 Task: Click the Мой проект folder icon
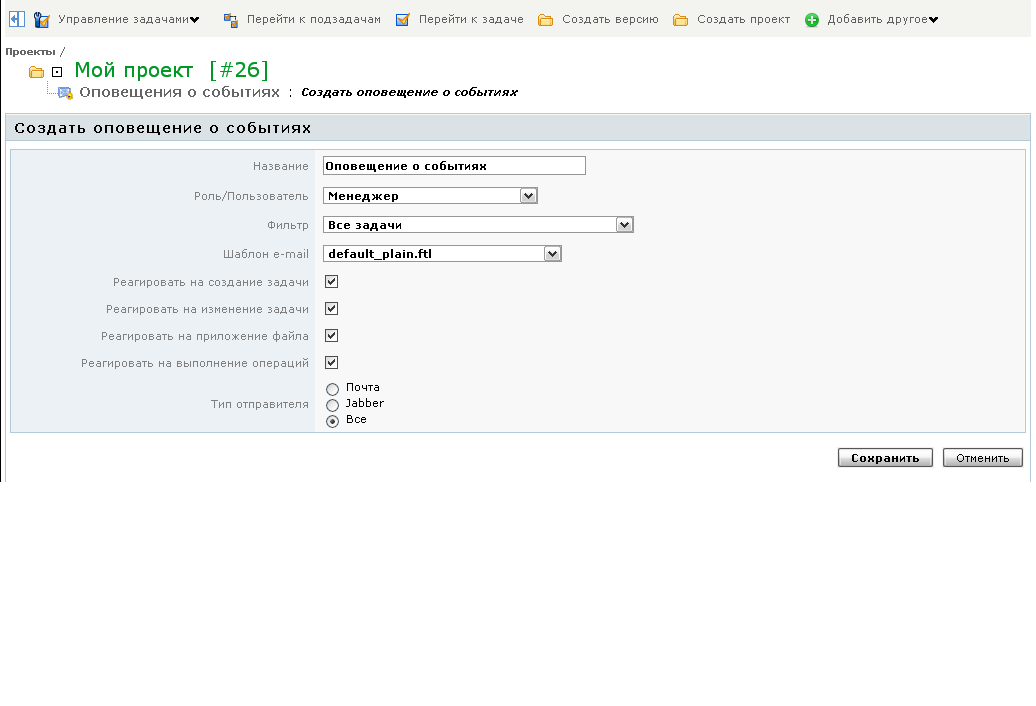(37, 72)
